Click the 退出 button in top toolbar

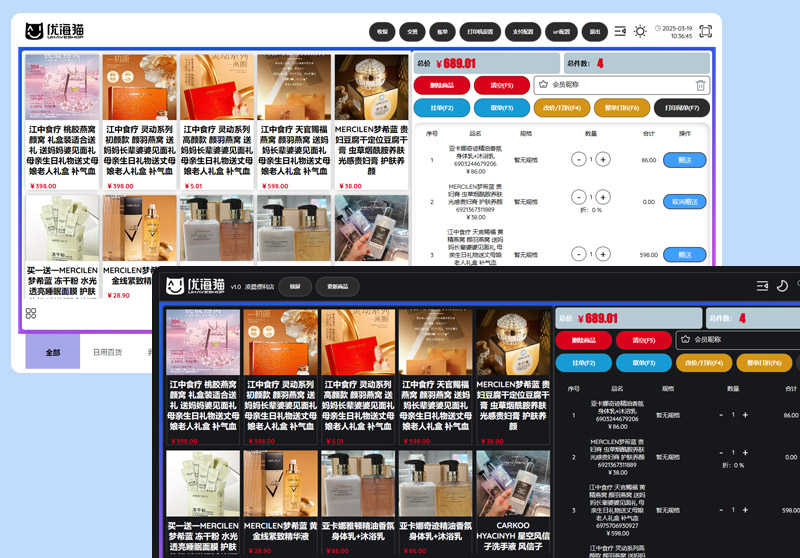(595, 31)
